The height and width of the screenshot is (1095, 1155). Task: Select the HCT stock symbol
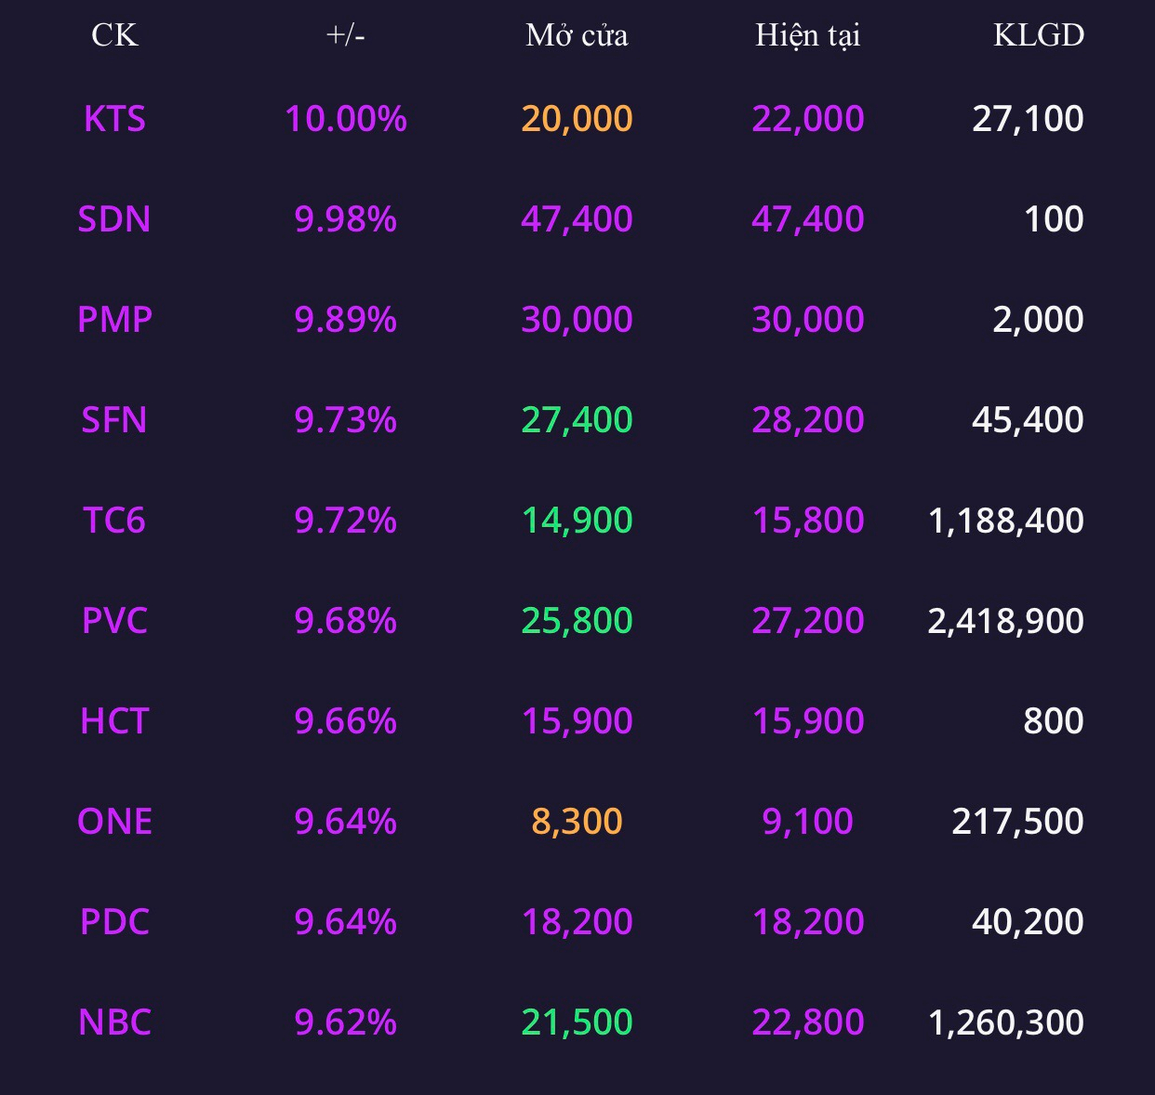pos(114,721)
